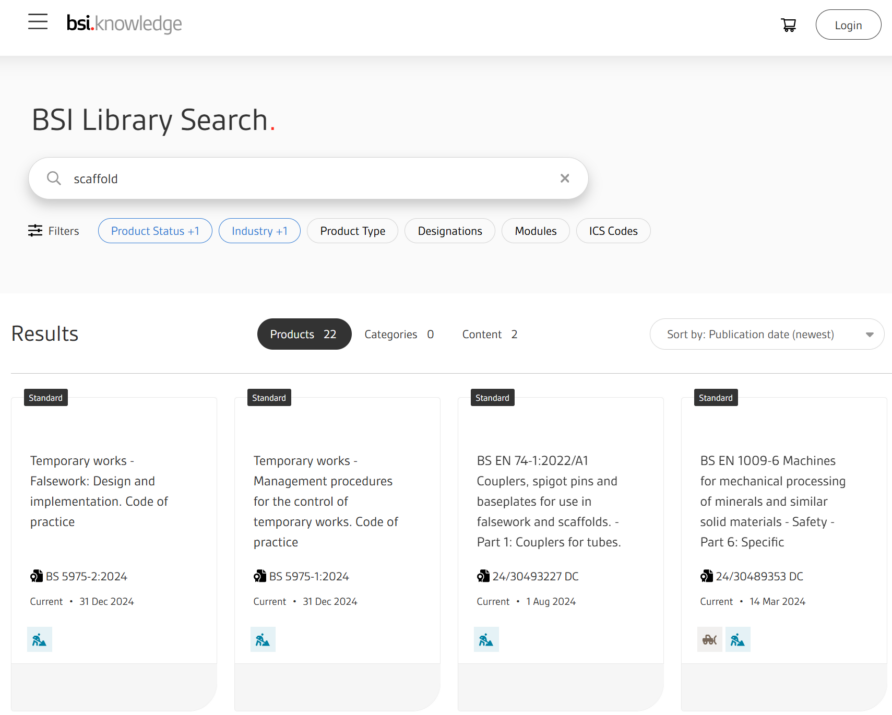Open the Product Type filter
This screenshot has width=892, height=715.
click(353, 231)
